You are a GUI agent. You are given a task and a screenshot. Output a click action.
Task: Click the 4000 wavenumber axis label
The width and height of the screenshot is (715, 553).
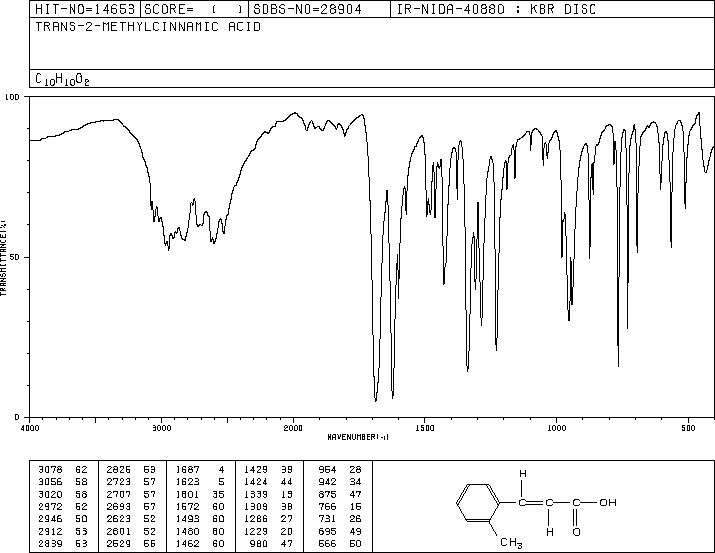(30, 428)
